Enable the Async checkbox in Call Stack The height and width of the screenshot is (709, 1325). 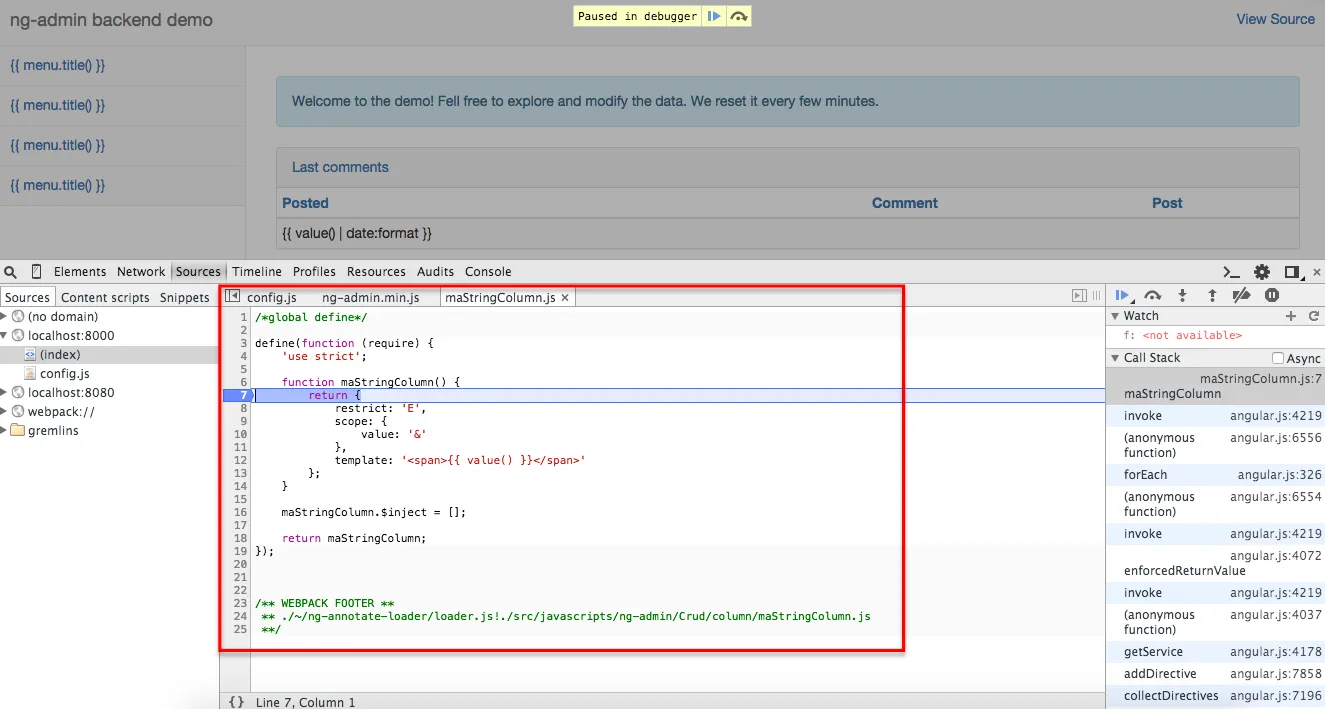pos(1278,357)
